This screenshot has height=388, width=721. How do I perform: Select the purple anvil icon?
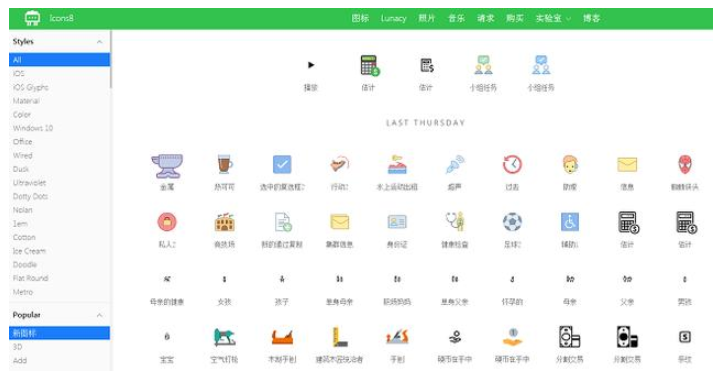click(x=167, y=165)
